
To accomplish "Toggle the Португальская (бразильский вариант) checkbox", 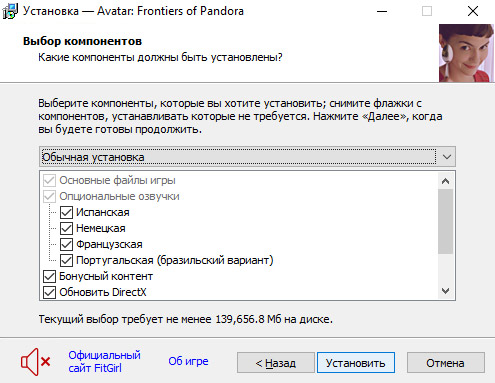I will click(66, 260).
